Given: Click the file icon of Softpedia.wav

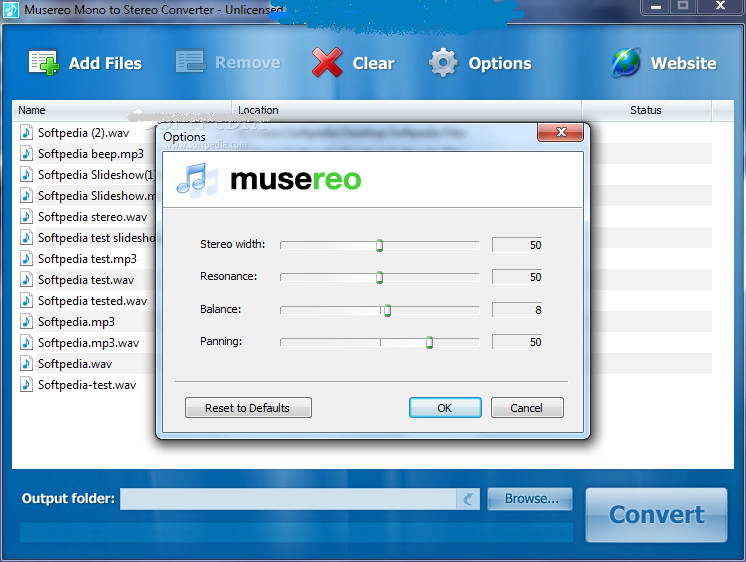Looking at the screenshot, I should click(x=26, y=364).
